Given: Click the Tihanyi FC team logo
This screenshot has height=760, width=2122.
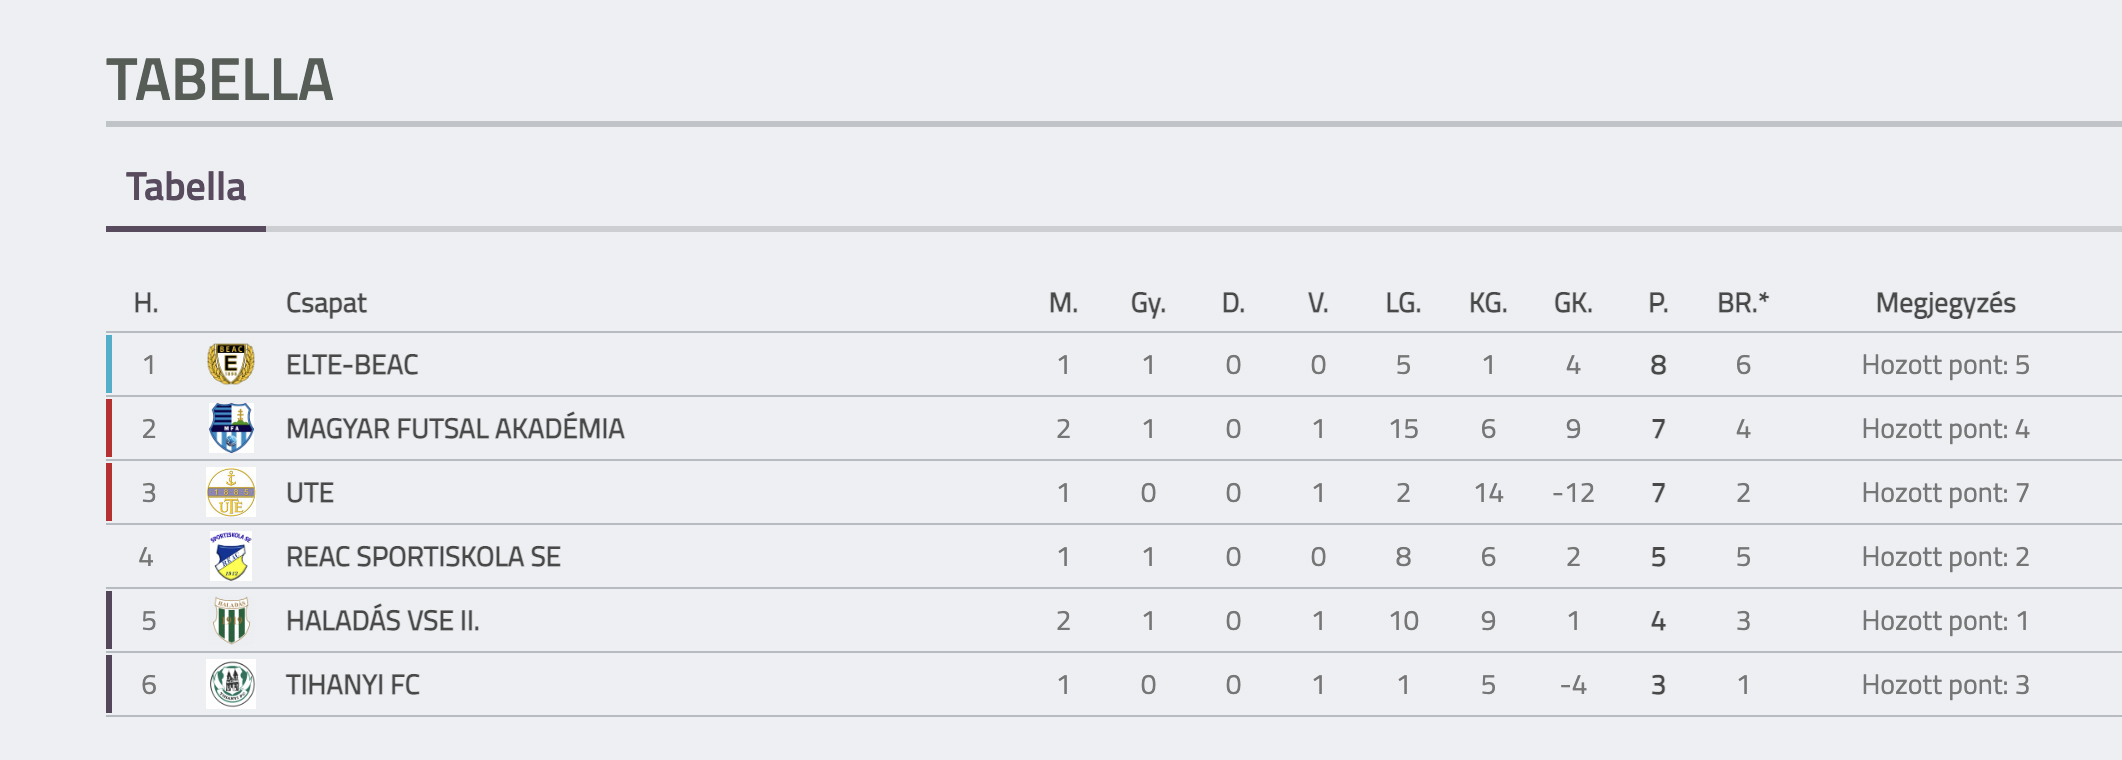Looking at the screenshot, I should [x=231, y=684].
